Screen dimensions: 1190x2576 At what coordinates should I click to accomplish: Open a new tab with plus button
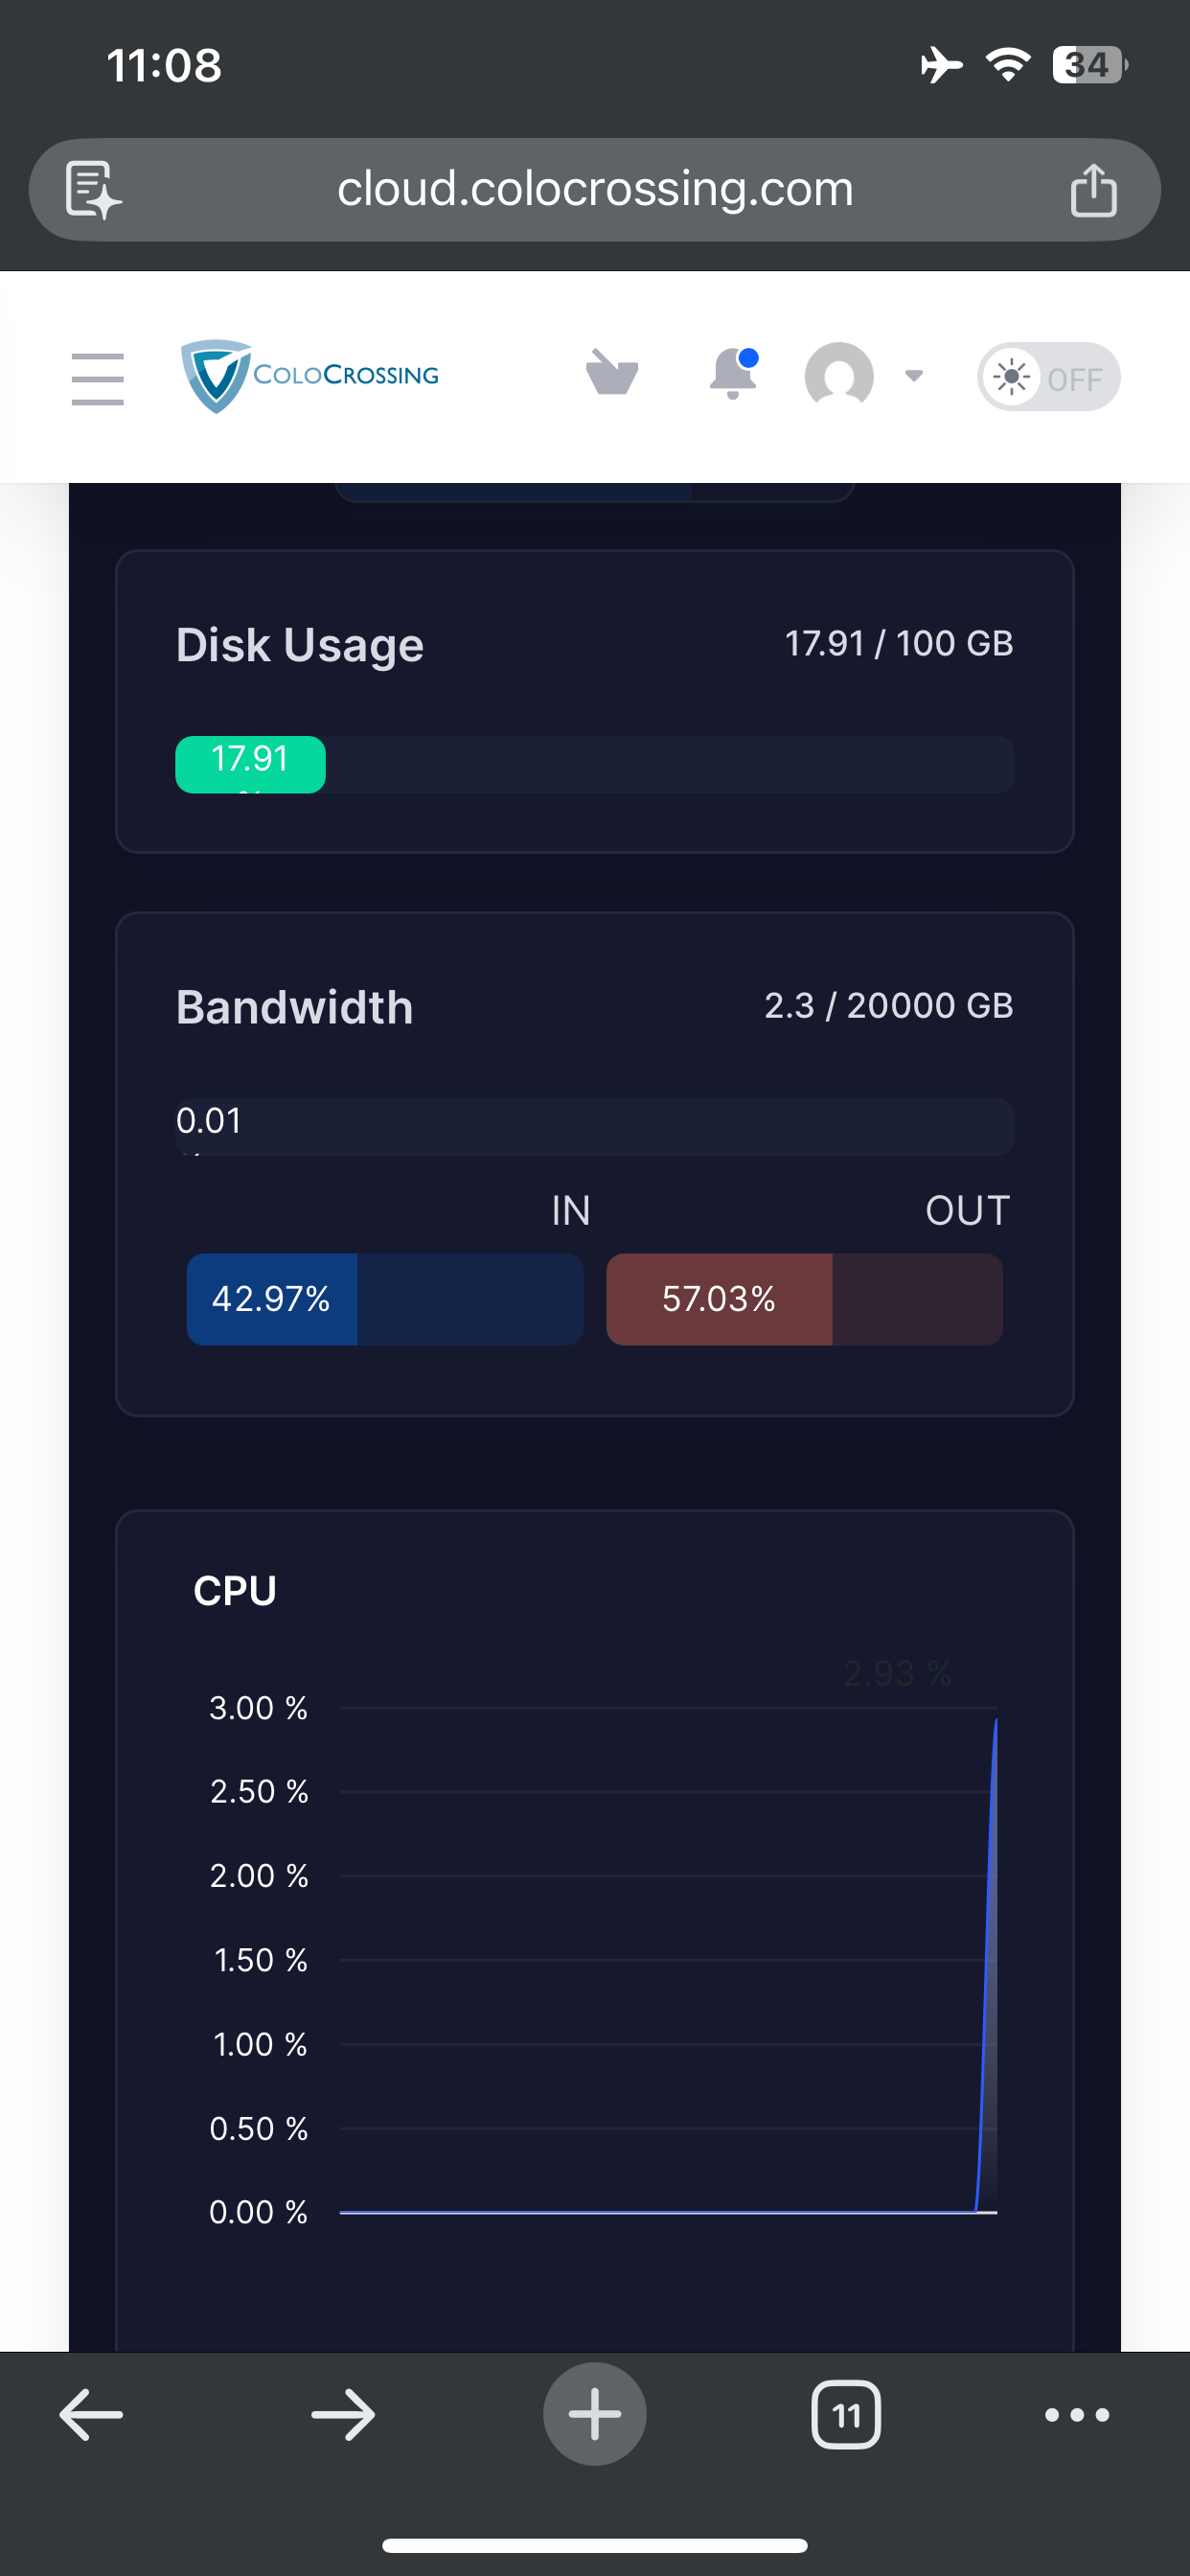coord(595,2414)
